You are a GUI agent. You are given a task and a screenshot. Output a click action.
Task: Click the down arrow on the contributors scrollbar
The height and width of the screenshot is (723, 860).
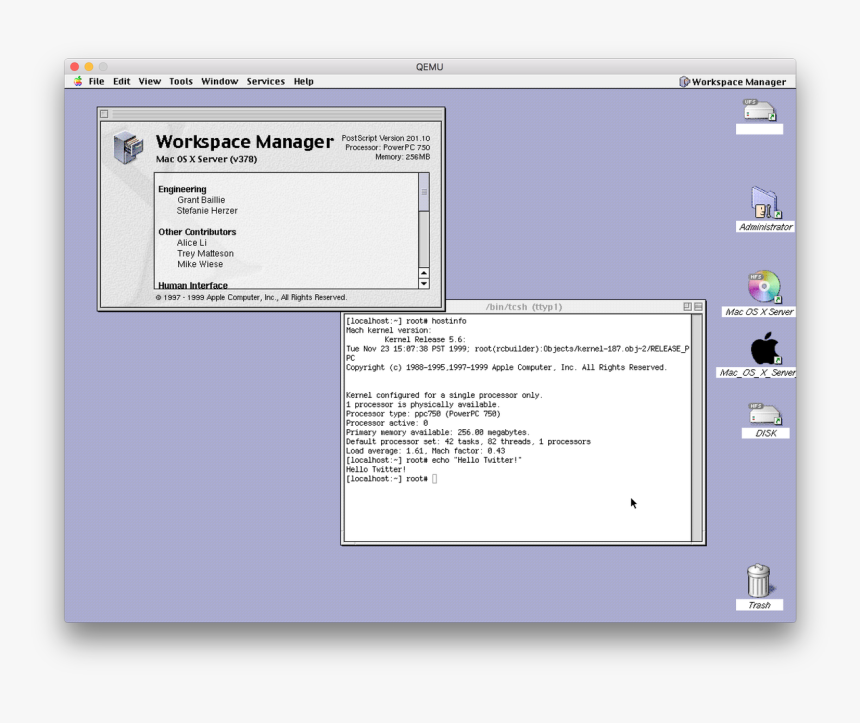423,283
